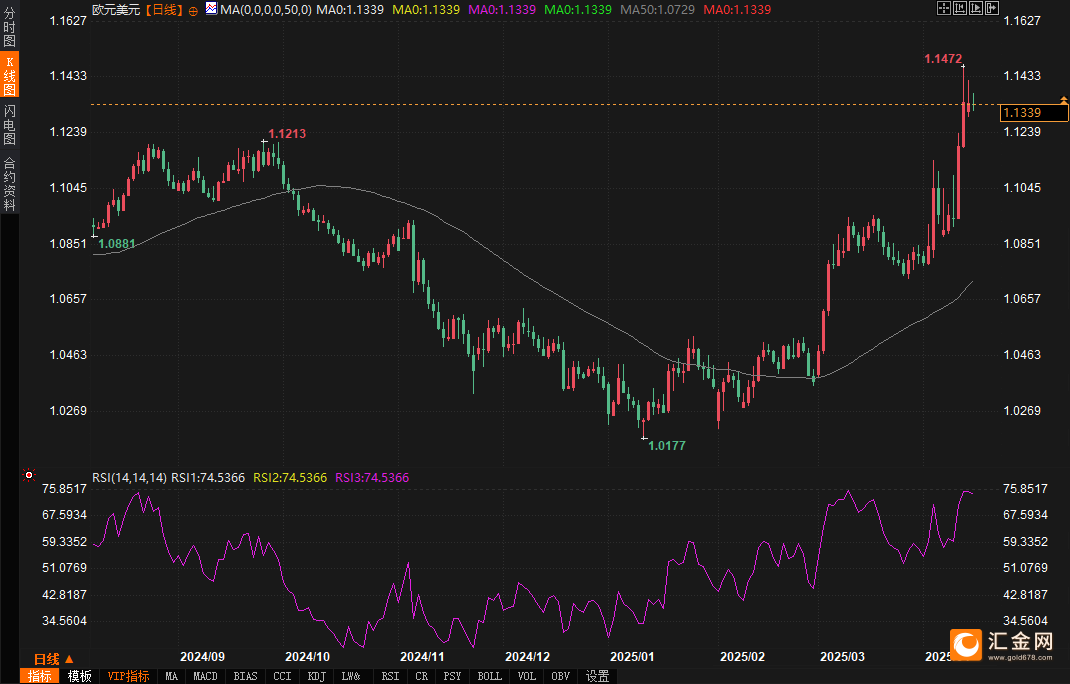Click the magenta RSI3:74.5366 legend value
This screenshot has width=1070, height=684.
point(372,478)
